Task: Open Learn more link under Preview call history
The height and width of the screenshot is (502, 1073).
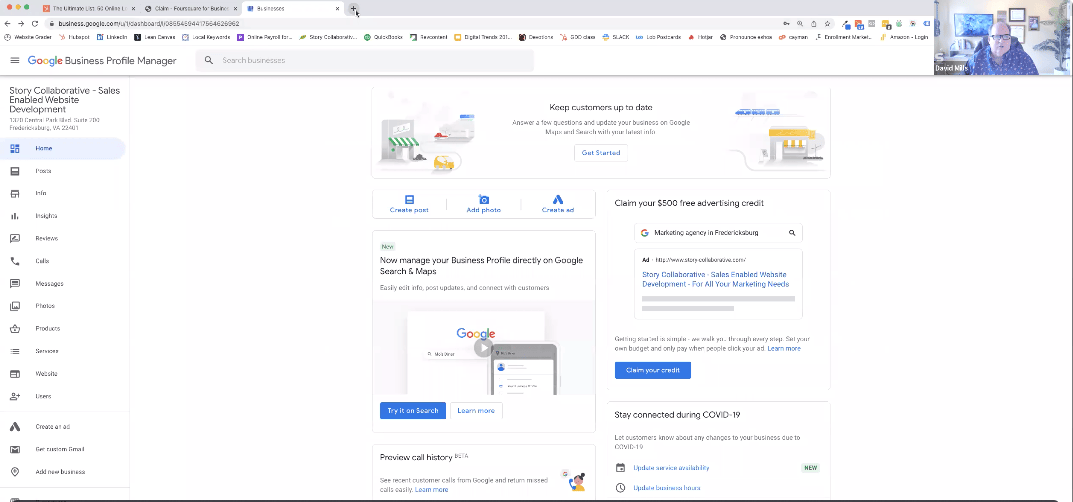Action: click(432, 490)
